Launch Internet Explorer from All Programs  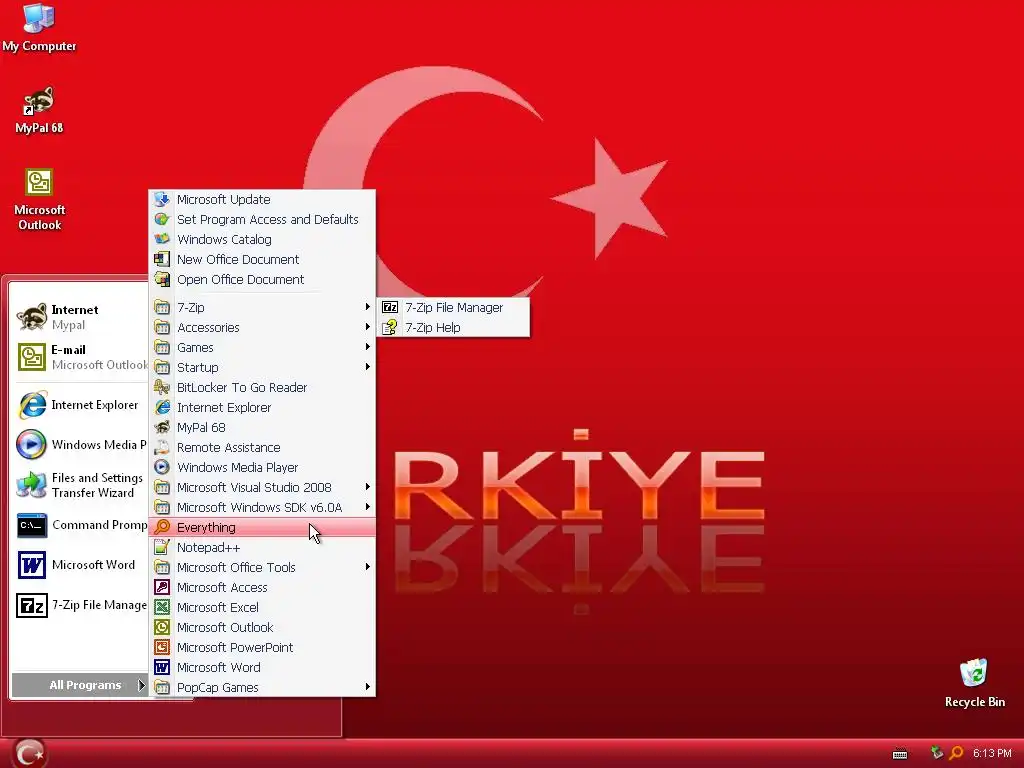263,408
